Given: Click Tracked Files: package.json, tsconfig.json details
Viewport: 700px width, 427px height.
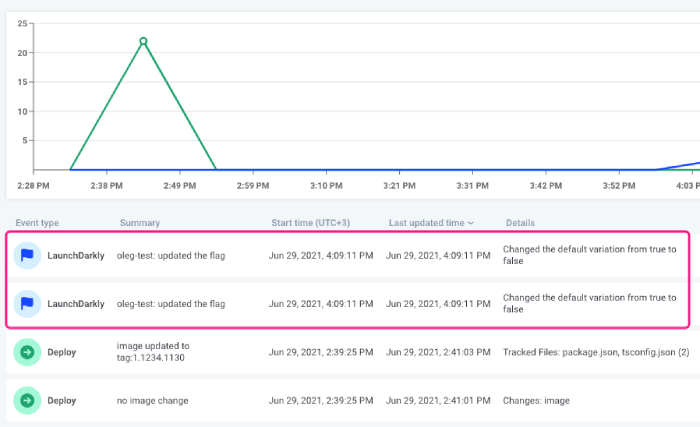Looking at the screenshot, I should pos(596,352).
